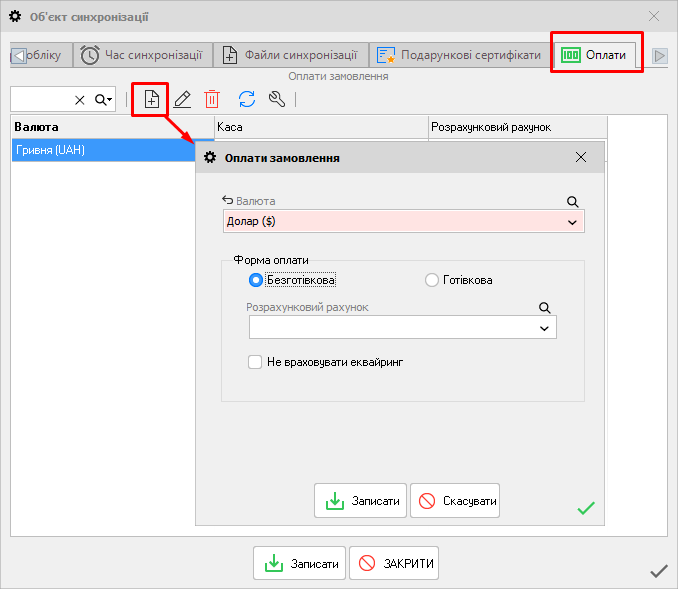The height and width of the screenshot is (589, 678).
Task: Open the search options dropdown arrow
Action: click(x=104, y=100)
